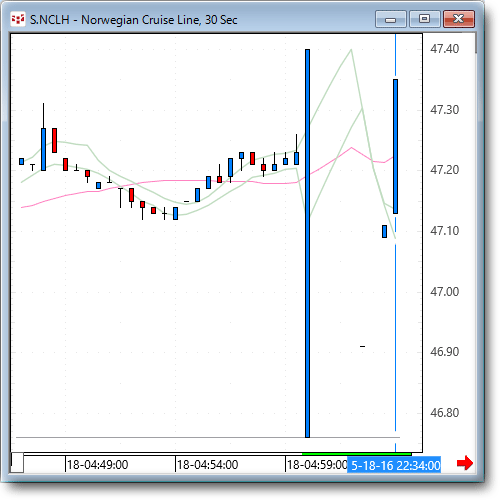Image resolution: width=502 pixels, height=500 pixels.
Task: Click the small white box beside the time axis
Action: (17, 463)
